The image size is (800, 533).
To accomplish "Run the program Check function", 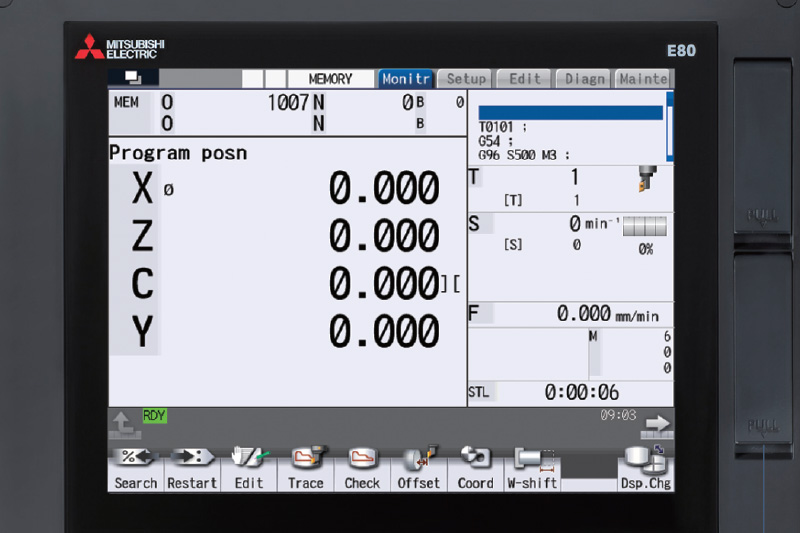I will click(x=362, y=467).
